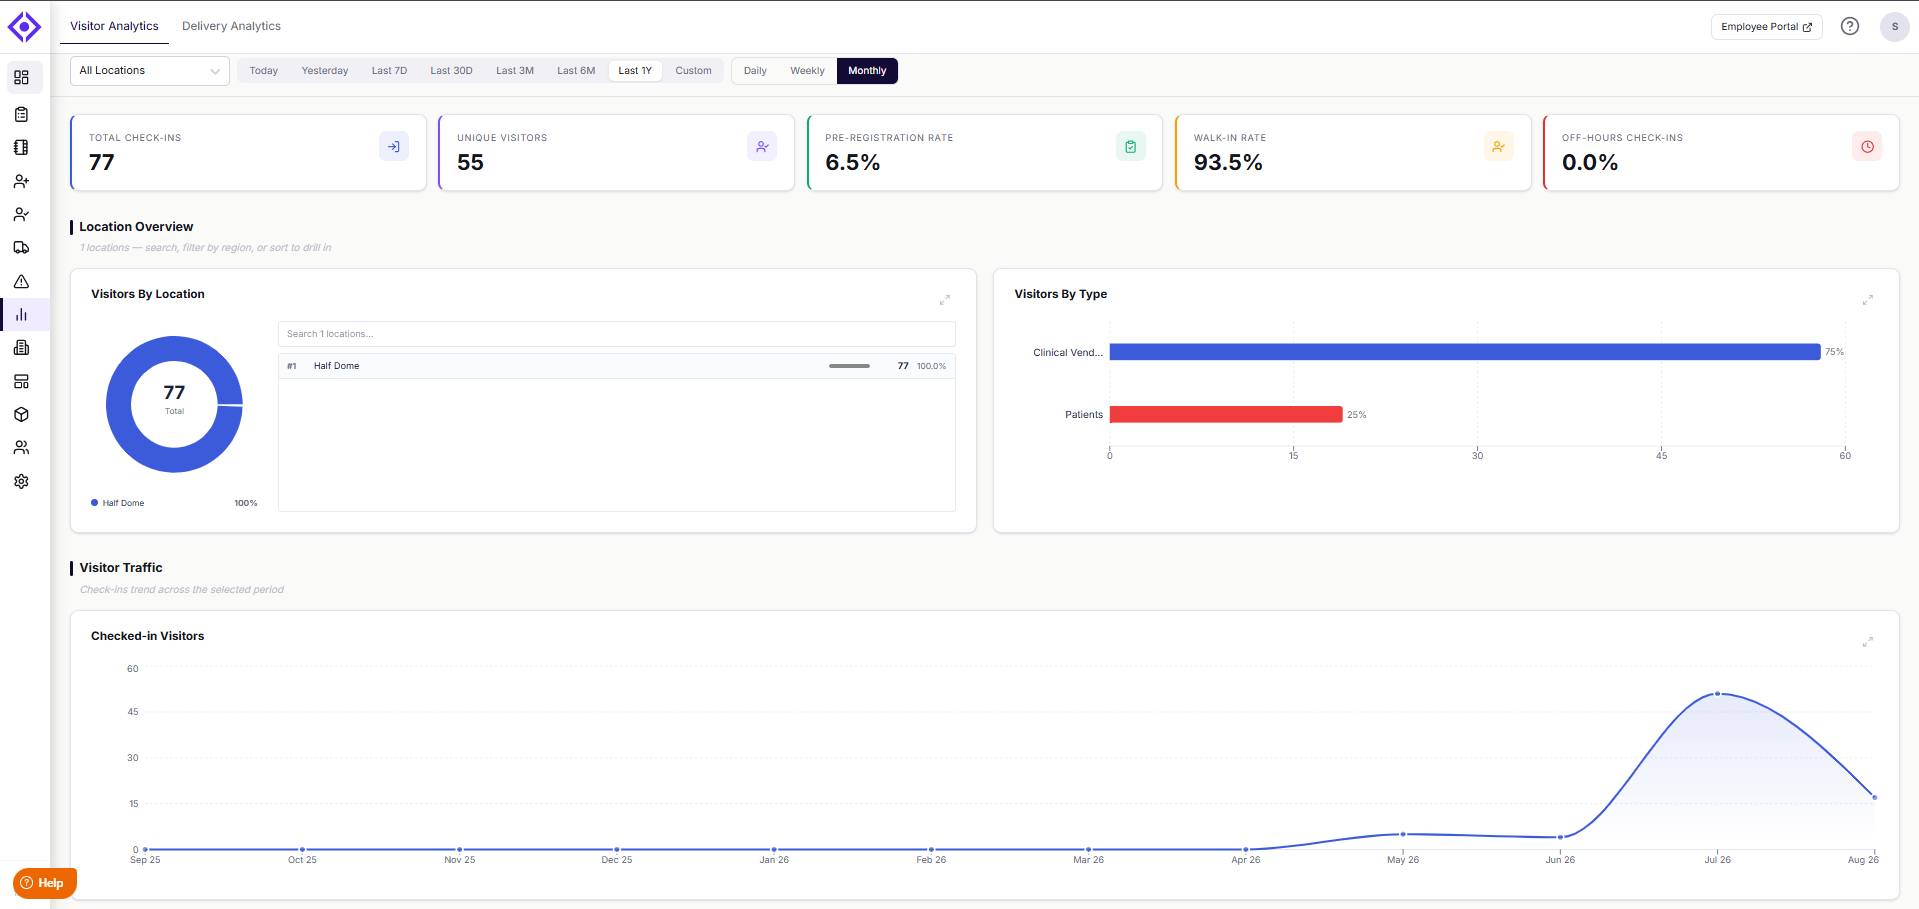
Task: Expand the Checked-in Visitors chart
Action: [1867, 642]
